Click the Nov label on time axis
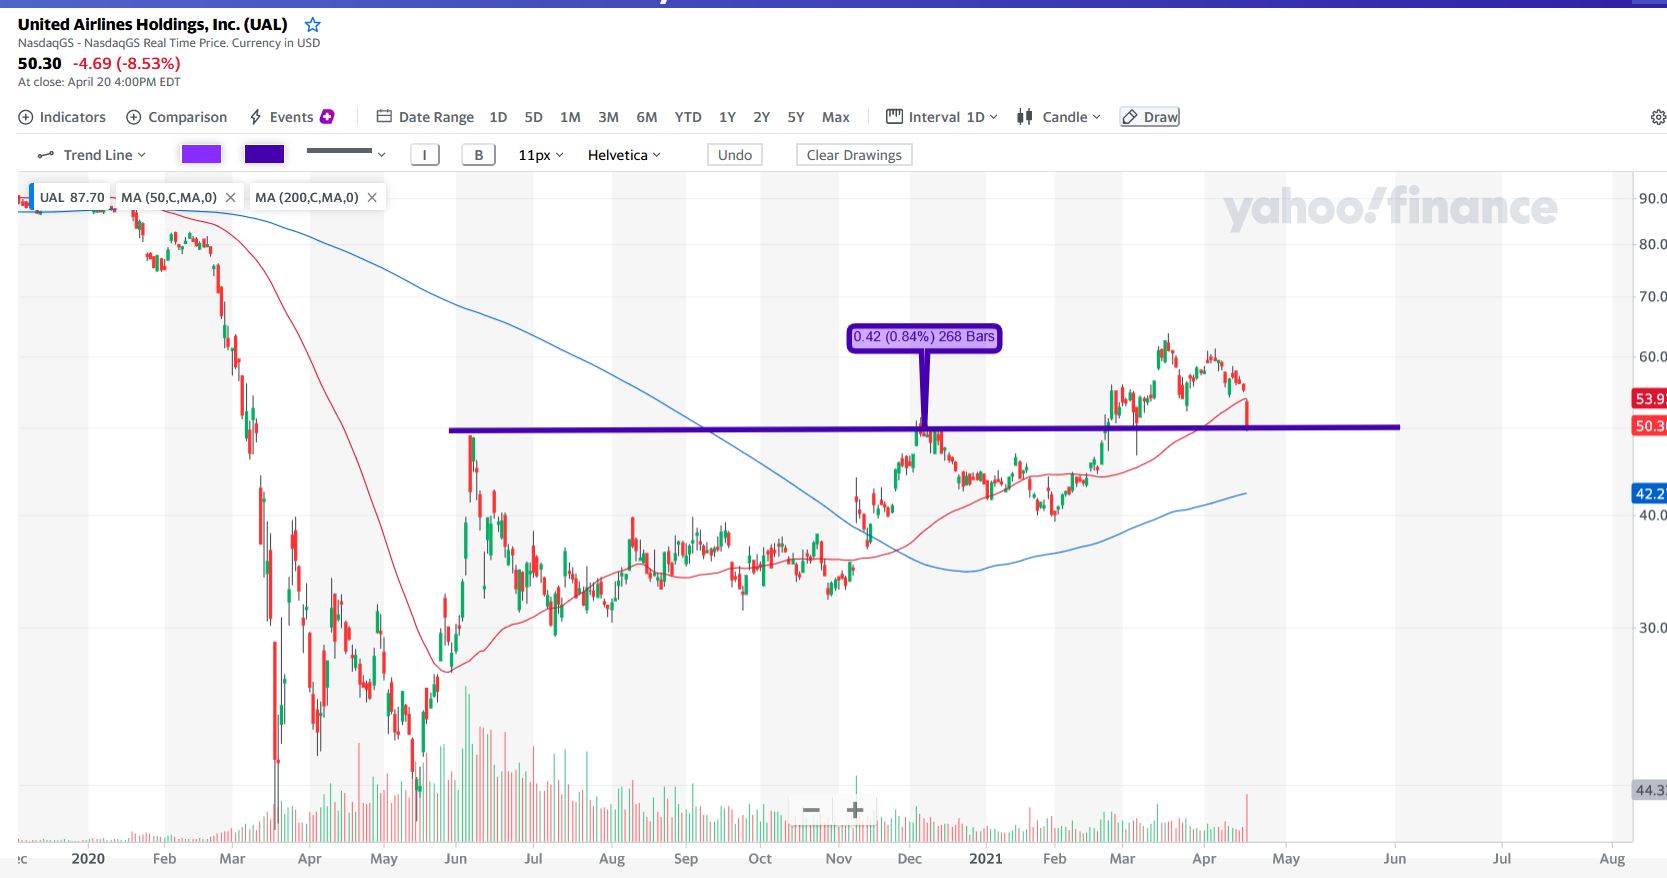Viewport: 1667px width, 878px height. (x=839, y=858)
